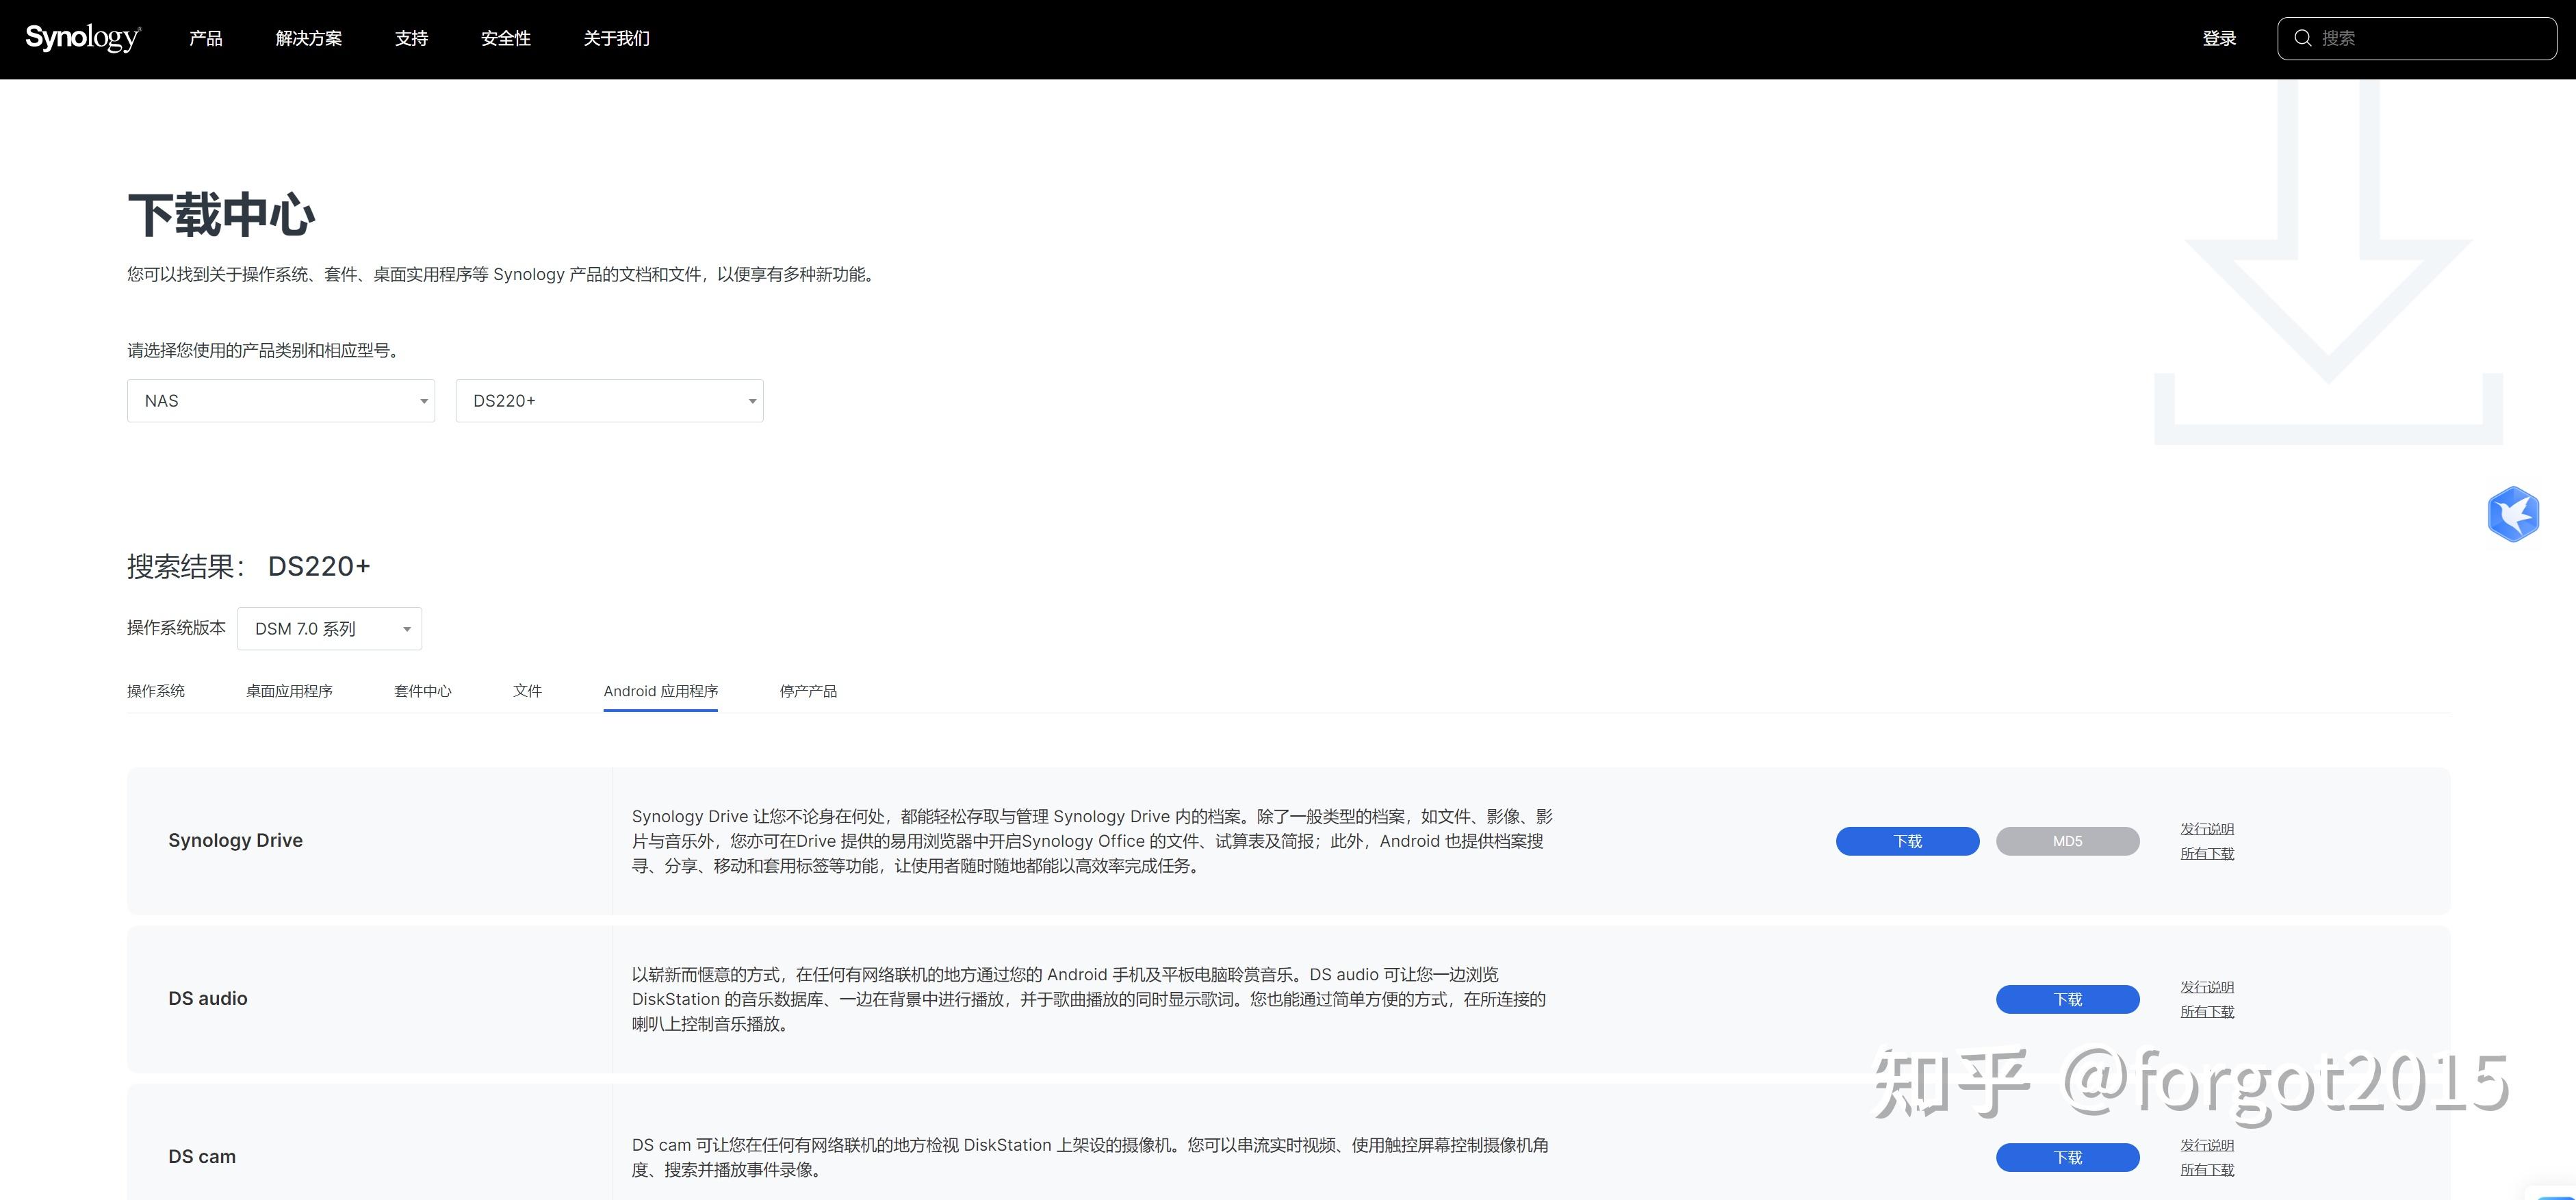Click the search magnifier icon
Image resolution: width=2576 pixels, height=1200 pixels.
(x=2303, y=38)
